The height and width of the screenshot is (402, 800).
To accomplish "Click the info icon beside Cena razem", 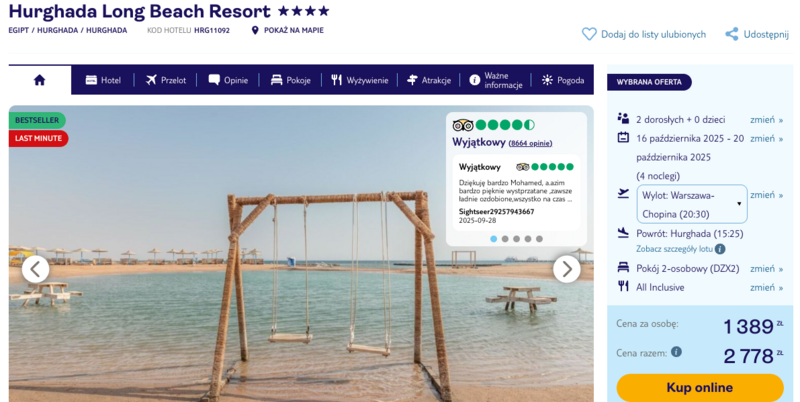I will click(x=676, y=351).
